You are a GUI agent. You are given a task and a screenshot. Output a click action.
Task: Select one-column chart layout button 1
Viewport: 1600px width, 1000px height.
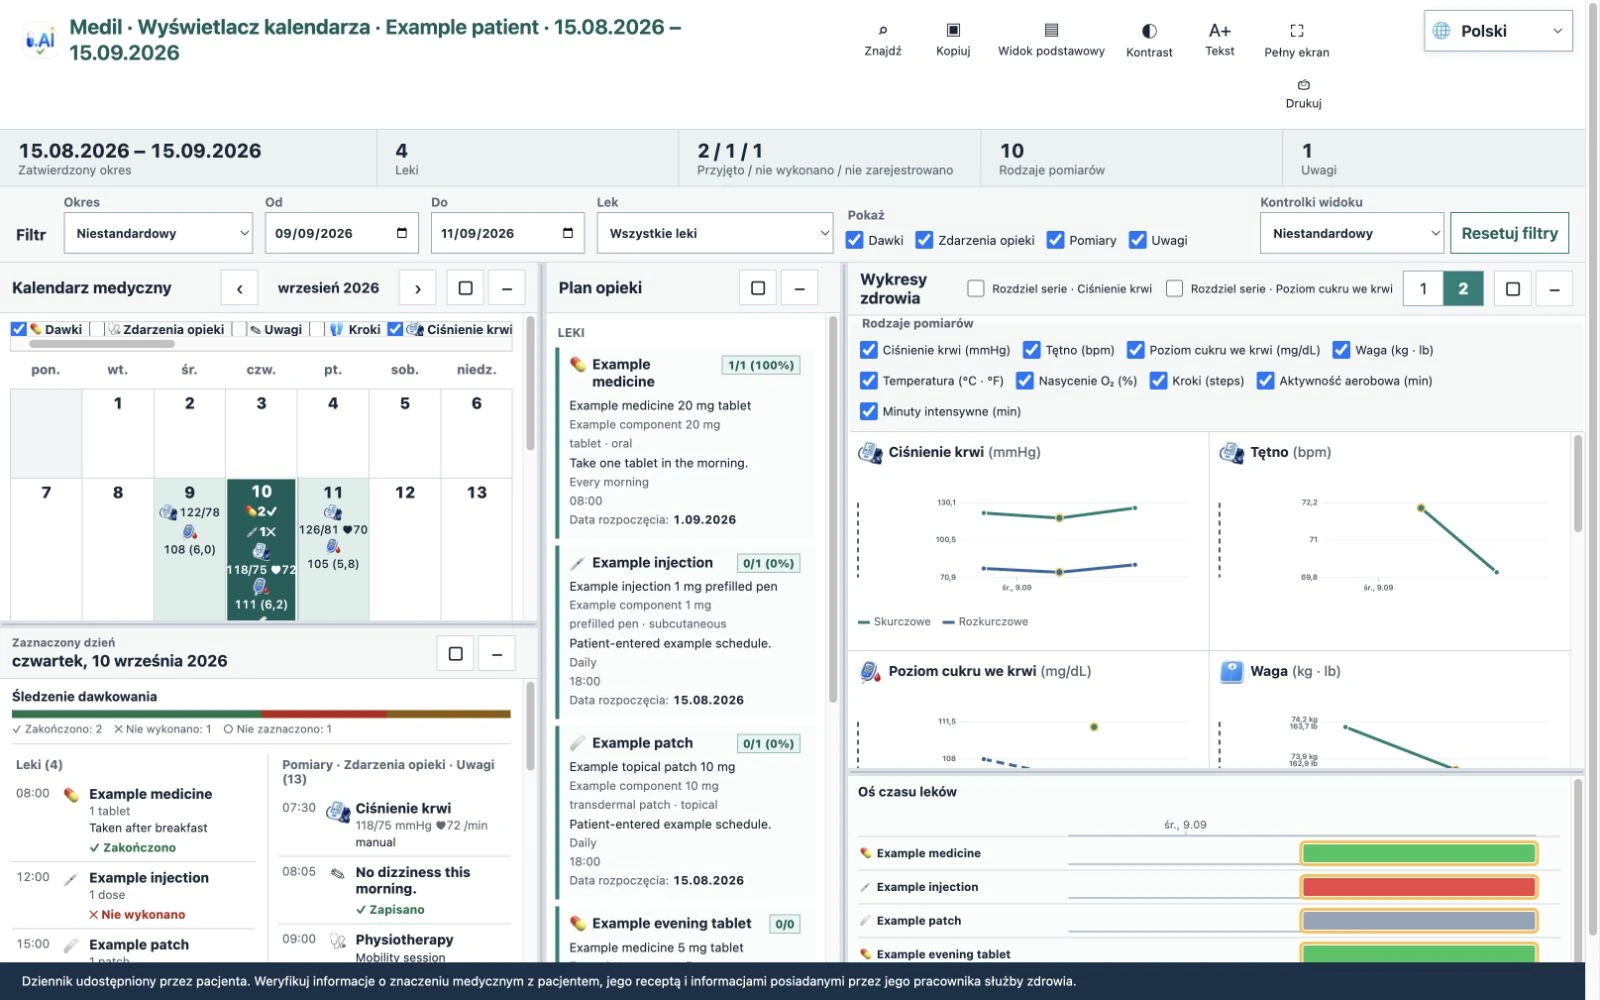click(1423, 289)
